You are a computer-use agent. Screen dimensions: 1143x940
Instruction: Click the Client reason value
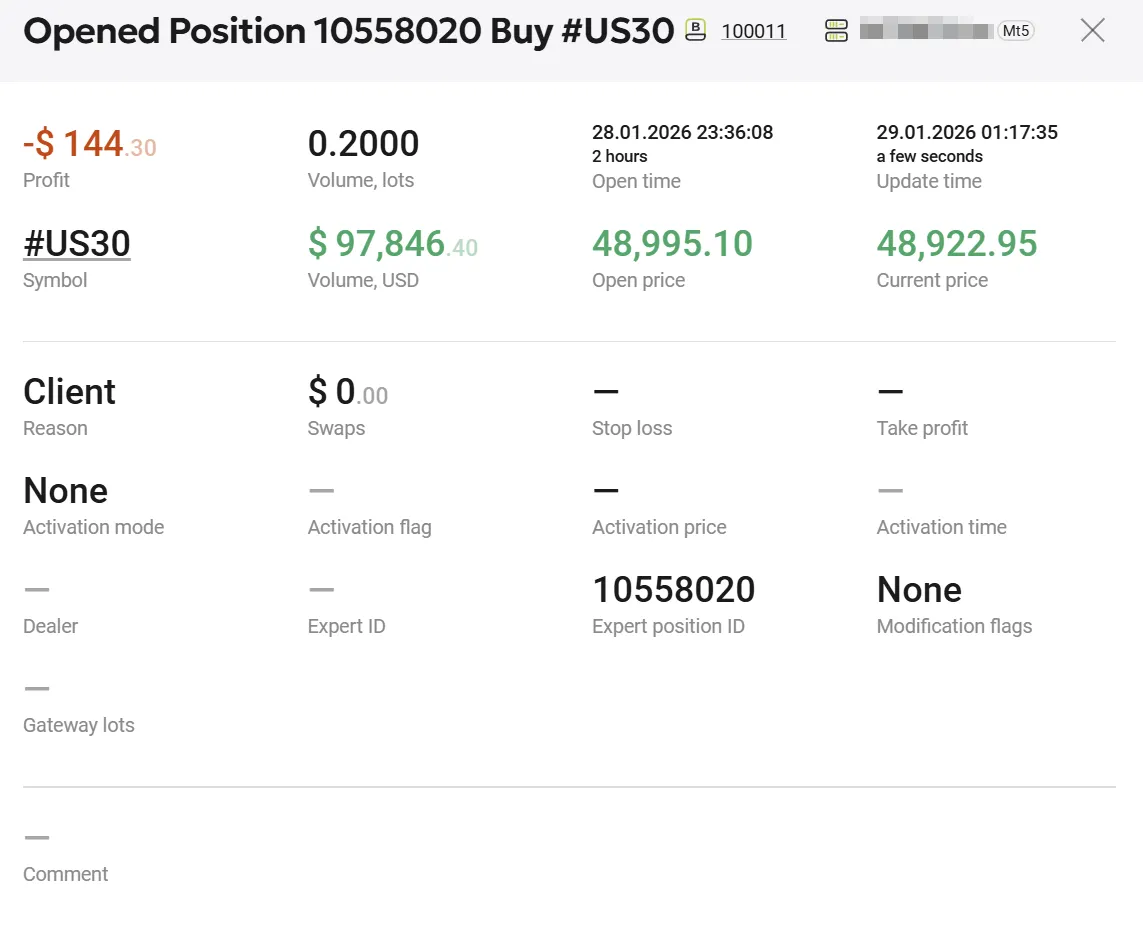(70, 392)
